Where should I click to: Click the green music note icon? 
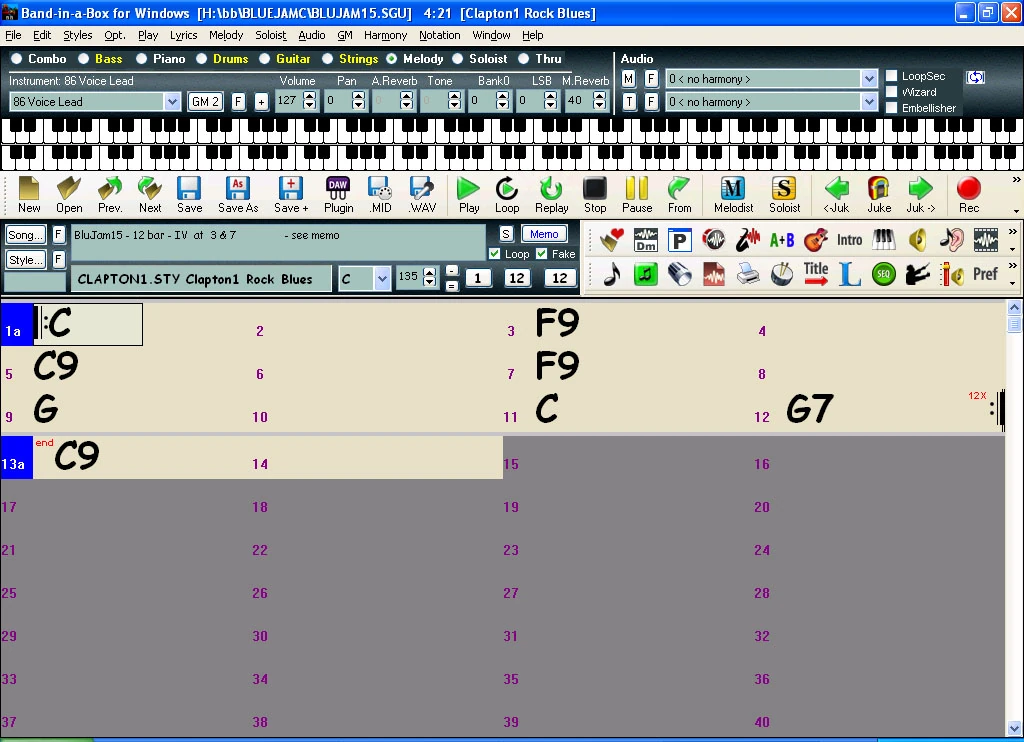coord(646,274)
